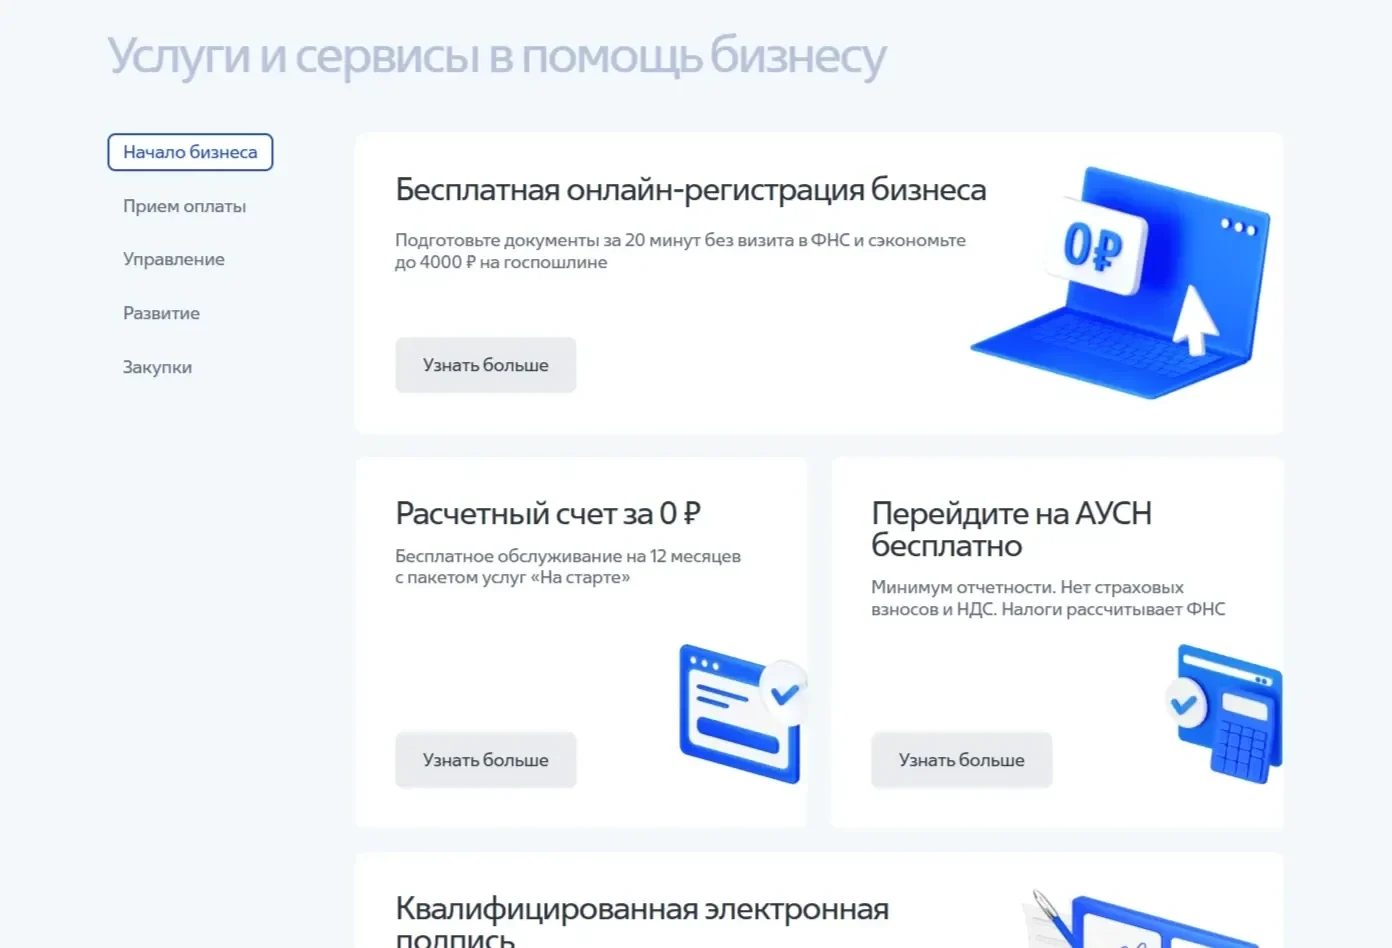Image resolution: width=1392 pixels, height=948 pixels.
Task: Click Узнать больше under Расчетный счет за 0 ₽
Action: [485, 760]
